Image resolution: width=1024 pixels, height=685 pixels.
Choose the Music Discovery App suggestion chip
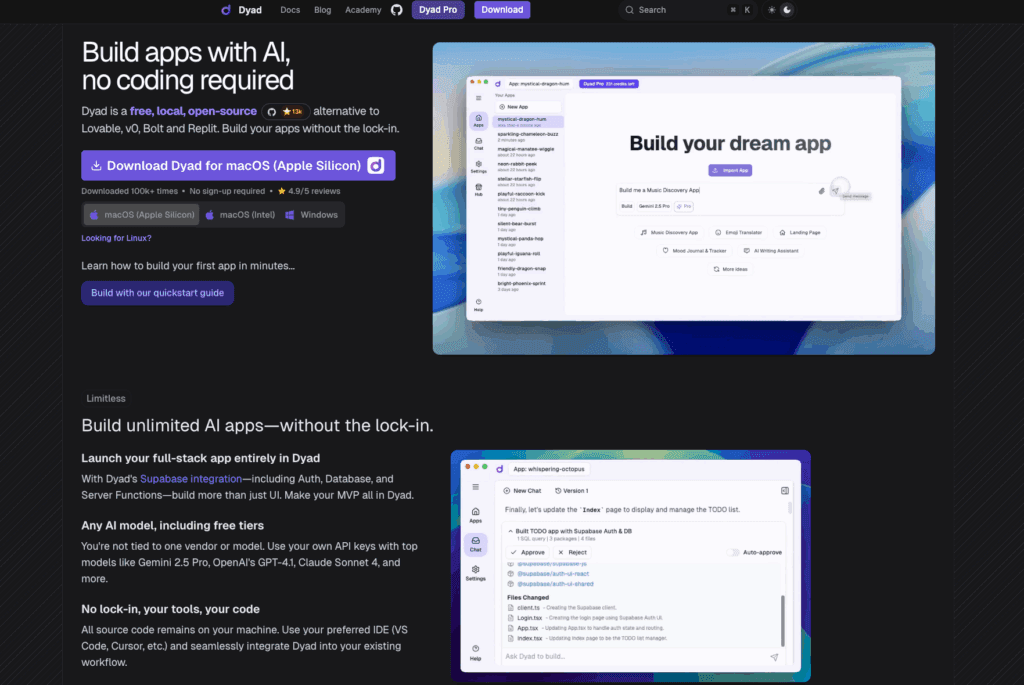669,232
